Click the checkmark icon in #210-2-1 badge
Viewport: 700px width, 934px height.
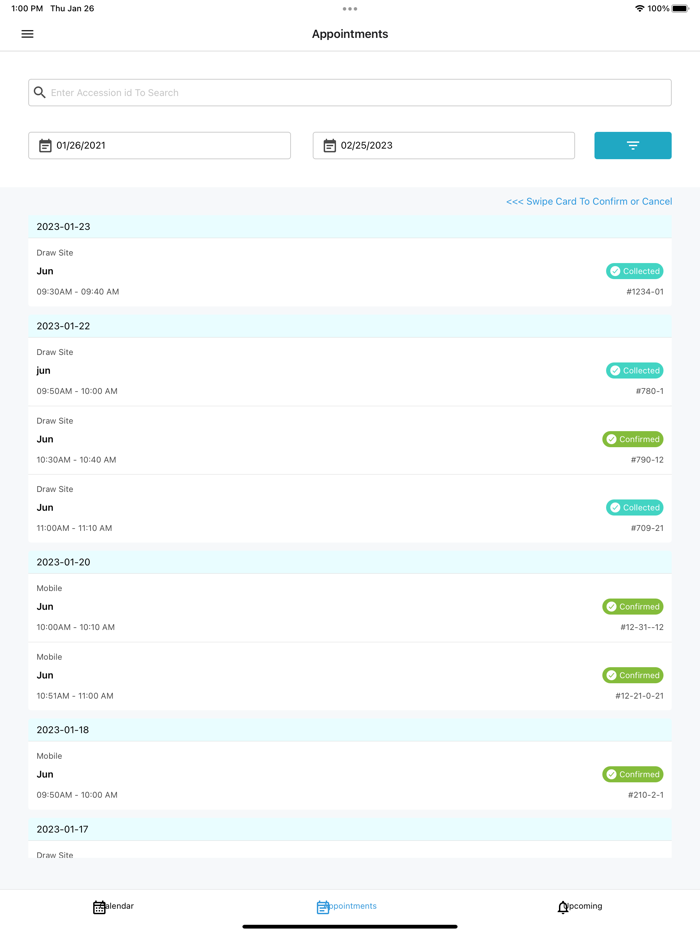pyautogui.click(x=611, y=774)
